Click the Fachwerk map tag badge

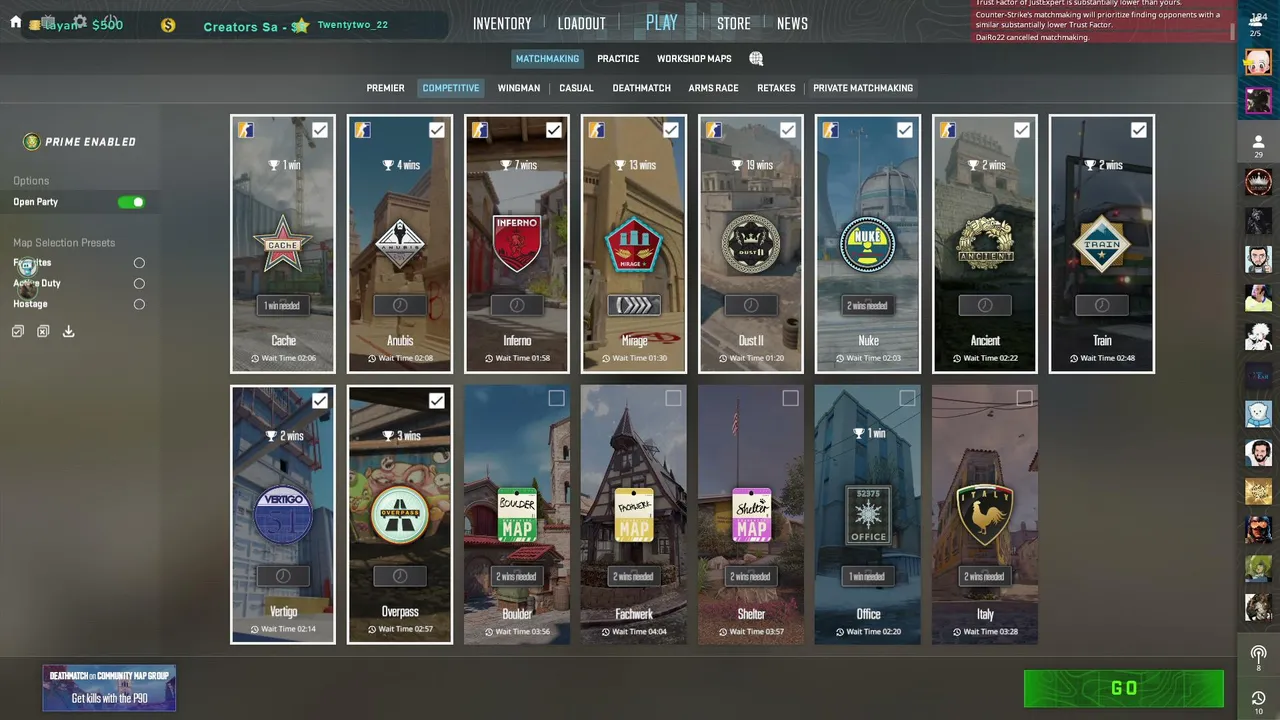coord(634,515)
